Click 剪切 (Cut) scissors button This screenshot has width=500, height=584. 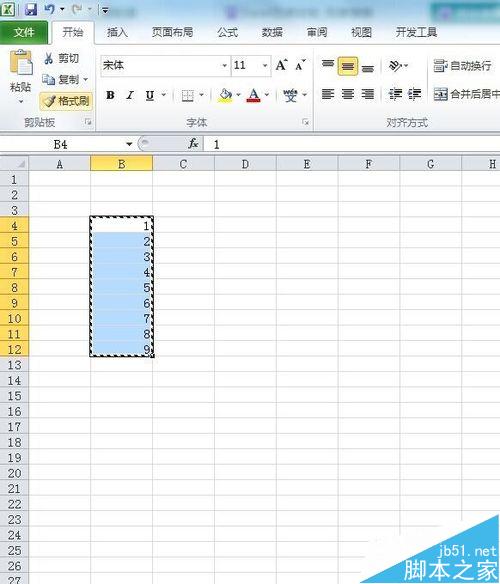61,58
